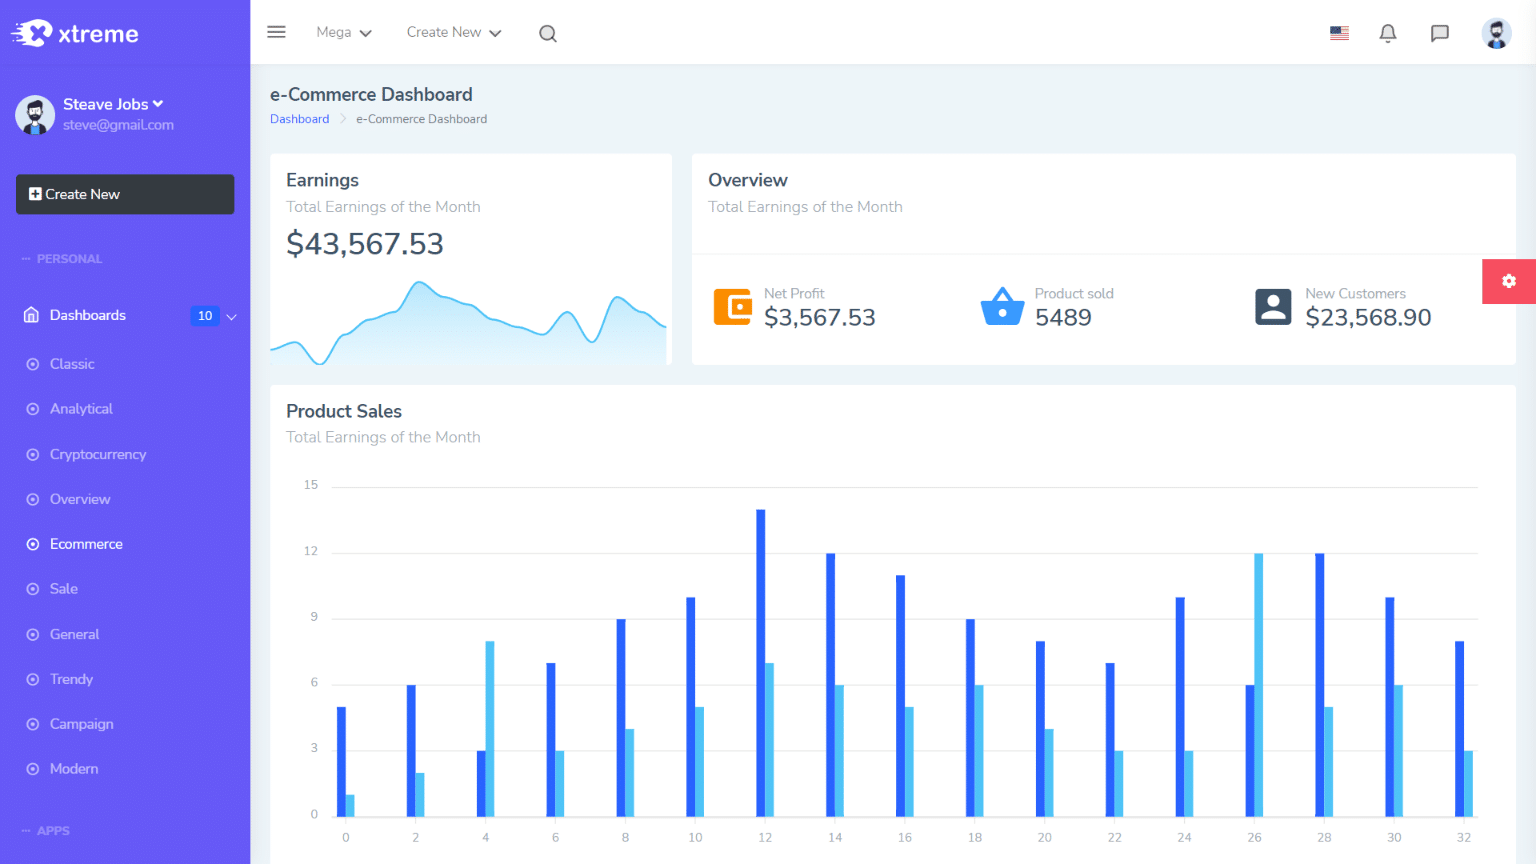Click the tallest bar at x-axis 12
Screen dimensions: 1536x864
(761, 663)
